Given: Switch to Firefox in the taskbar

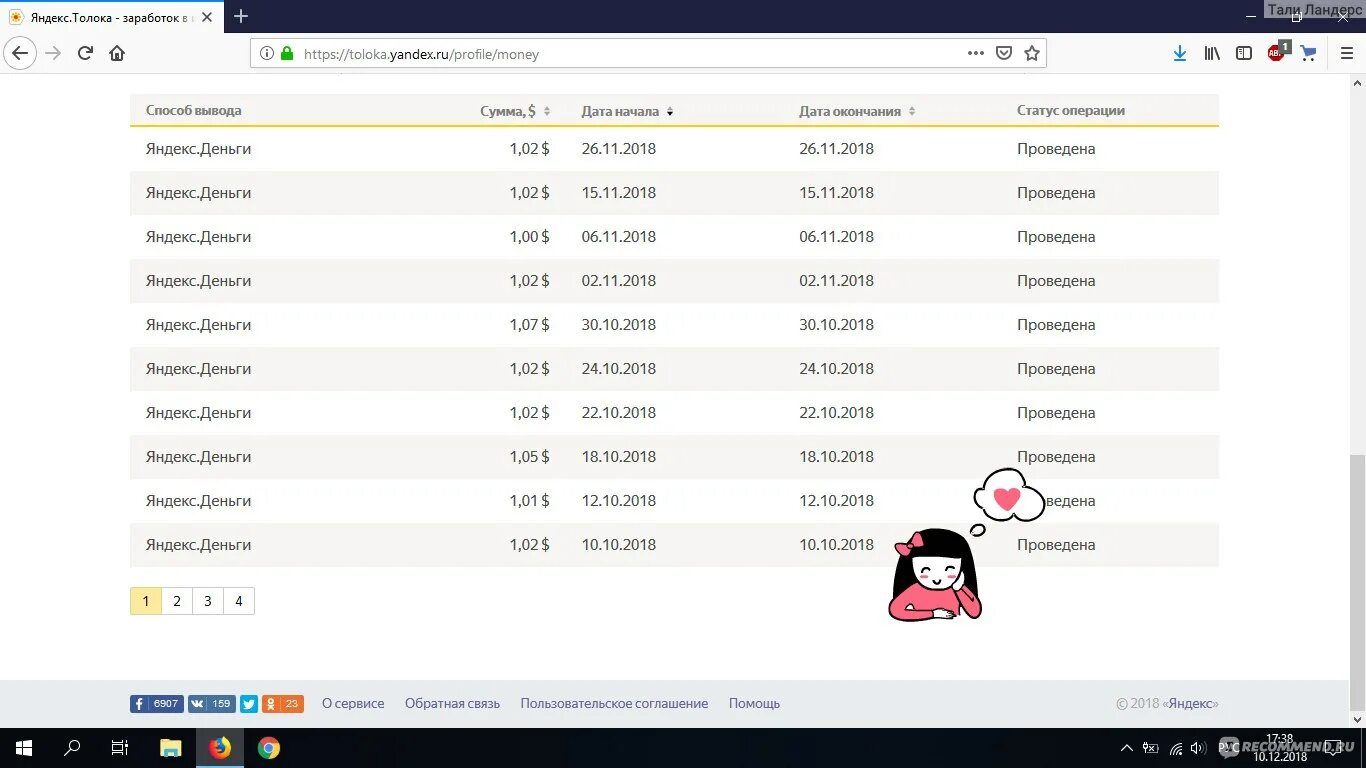Looking at the screenshot, I should (x=220, y=748).
